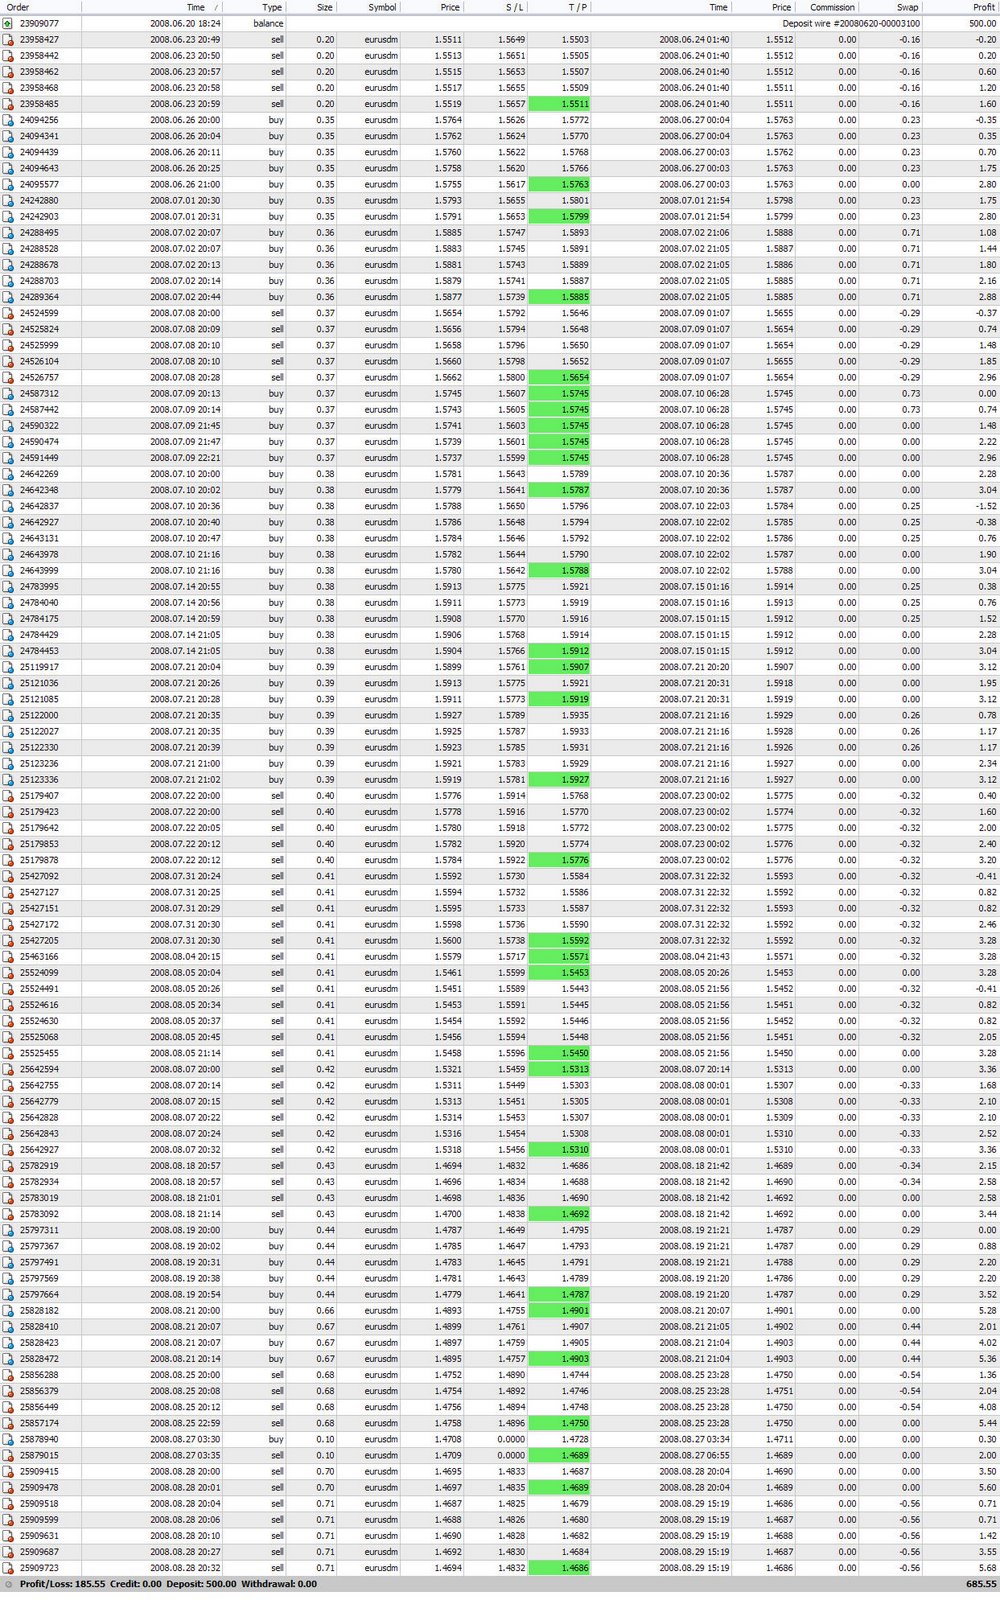Select order number 25879015
The image size is (1000, 1600).
coord(39,1455)
